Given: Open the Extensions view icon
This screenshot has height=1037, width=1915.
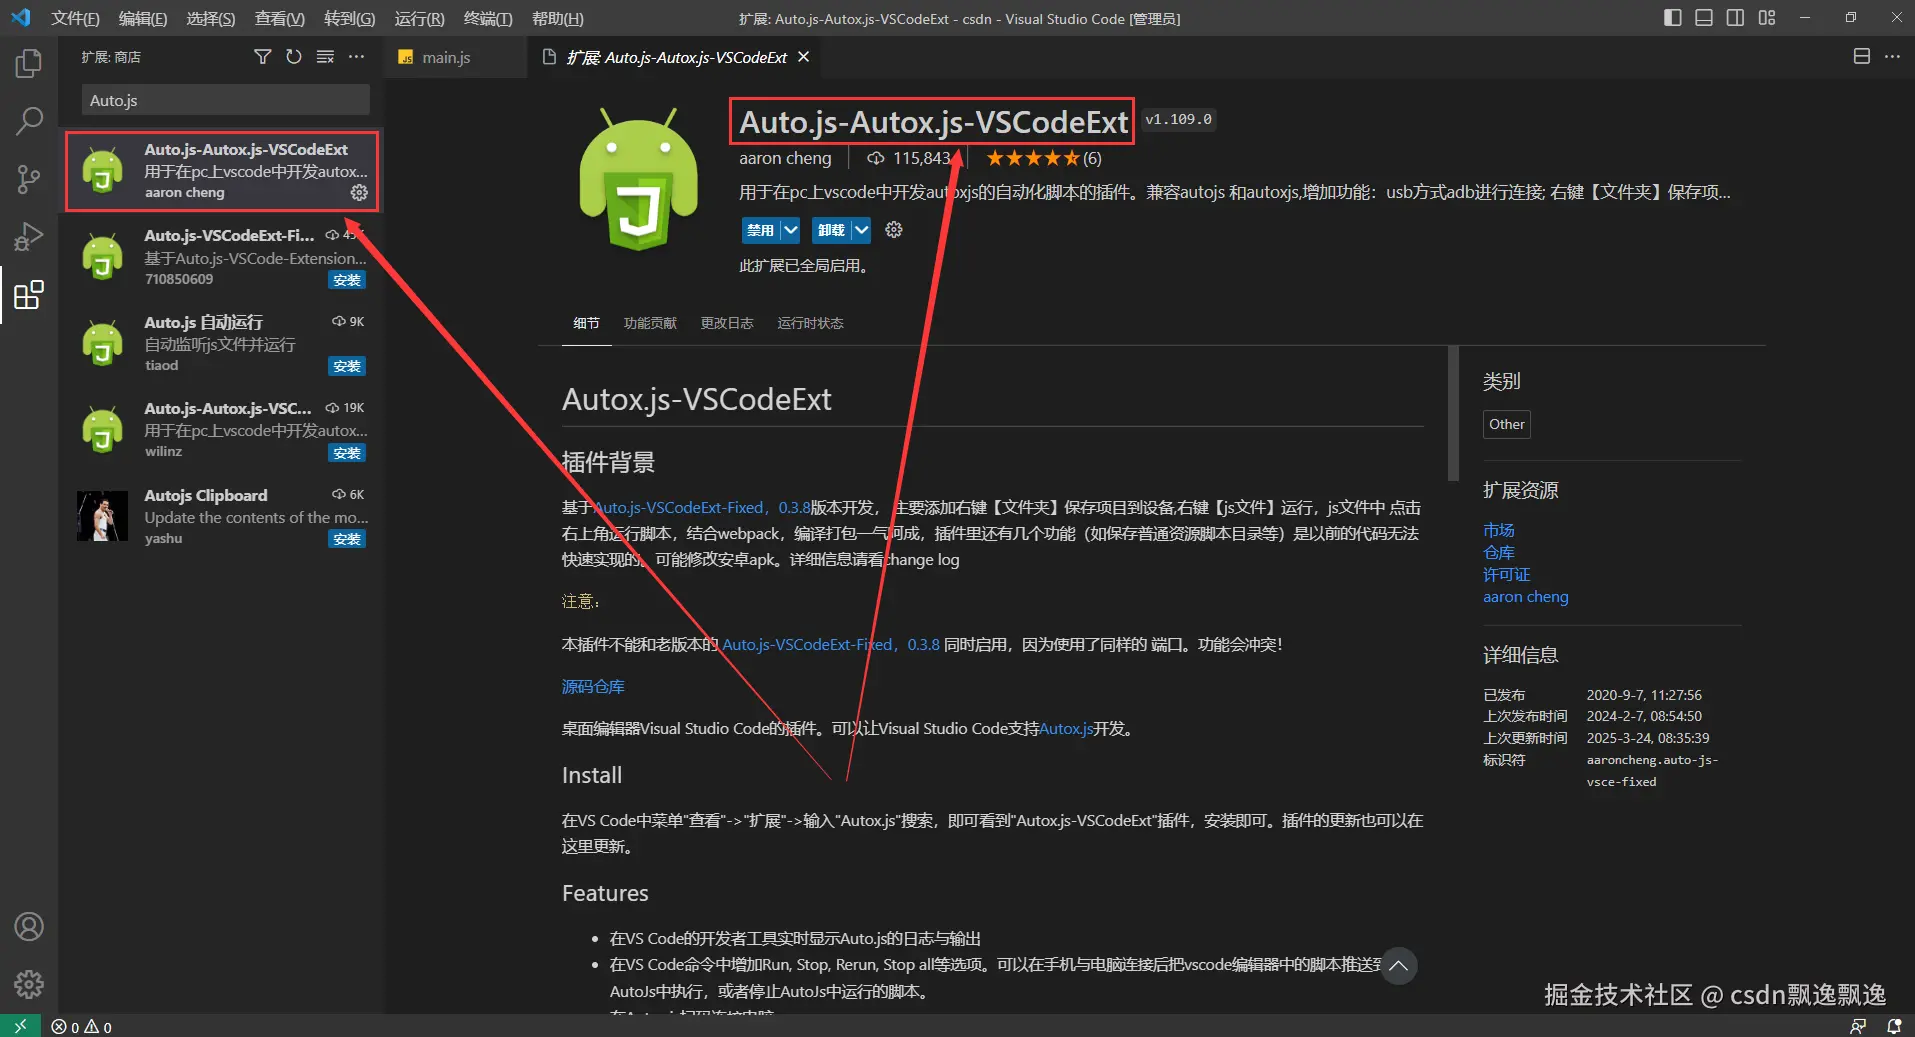Looking at the screenshot, I should point(29,295).
